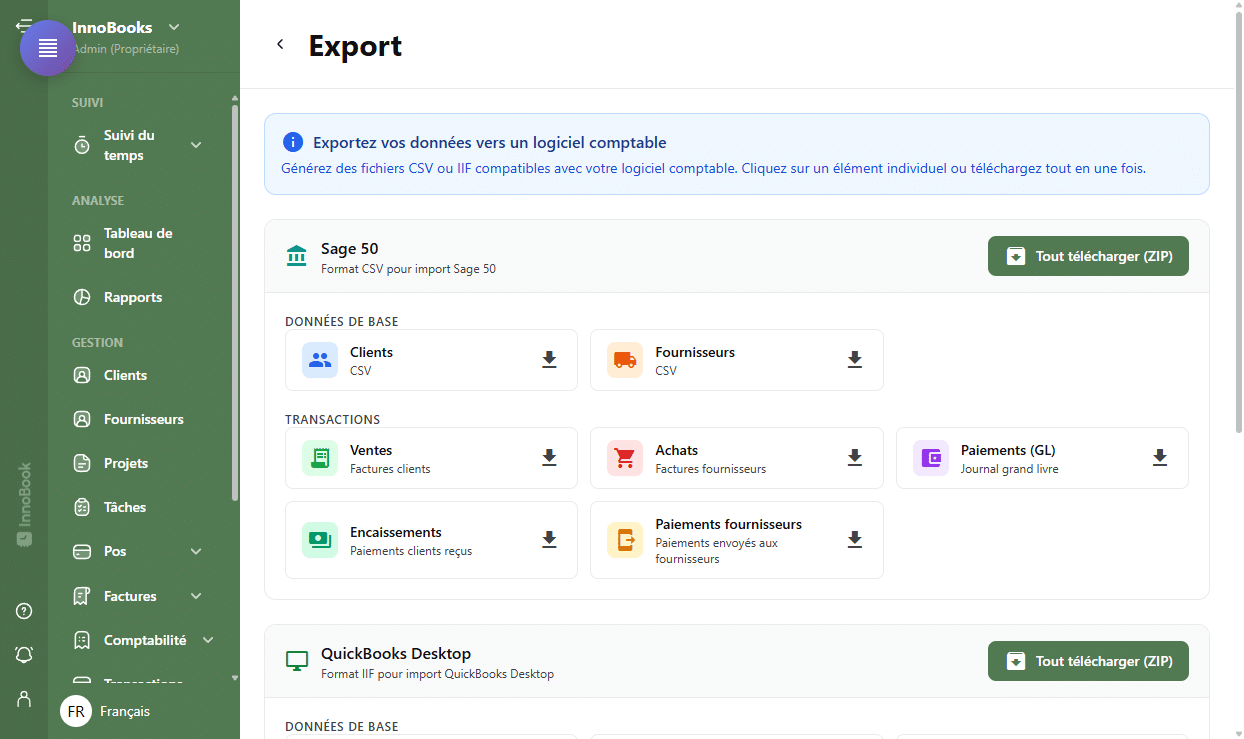Click the Sage 50 section title
This screenshot has height=739, width=1244.
click(350, 249)
